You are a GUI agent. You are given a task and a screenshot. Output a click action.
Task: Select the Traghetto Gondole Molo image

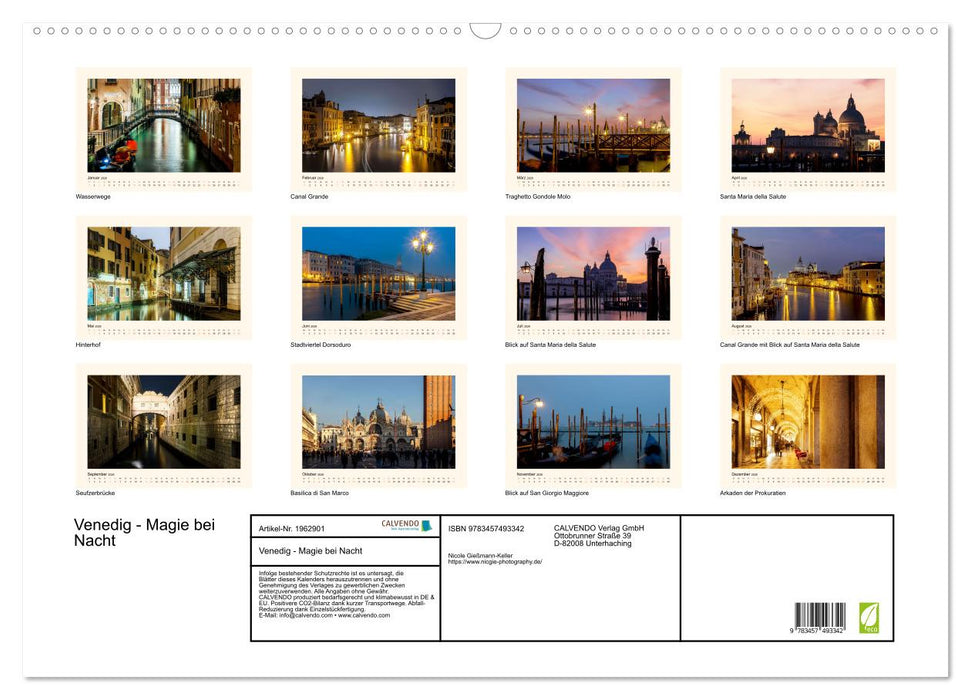click(593, 125)
